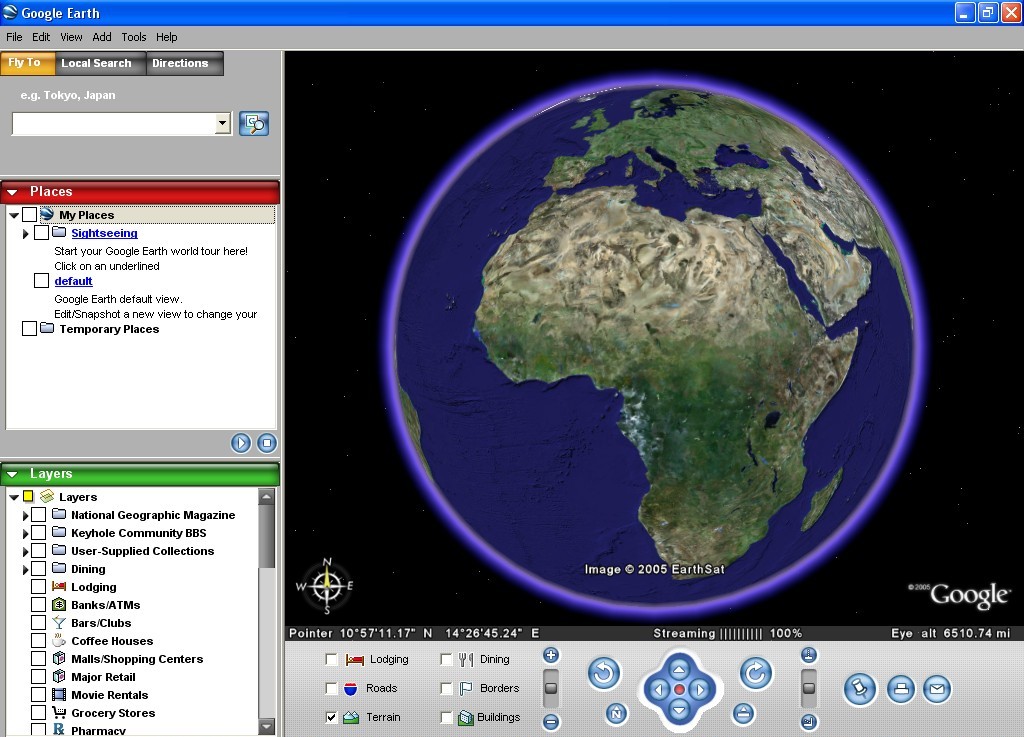Rotate the view clockwise
This screenshot has height=737, width=1024.
tap(756, 673)
